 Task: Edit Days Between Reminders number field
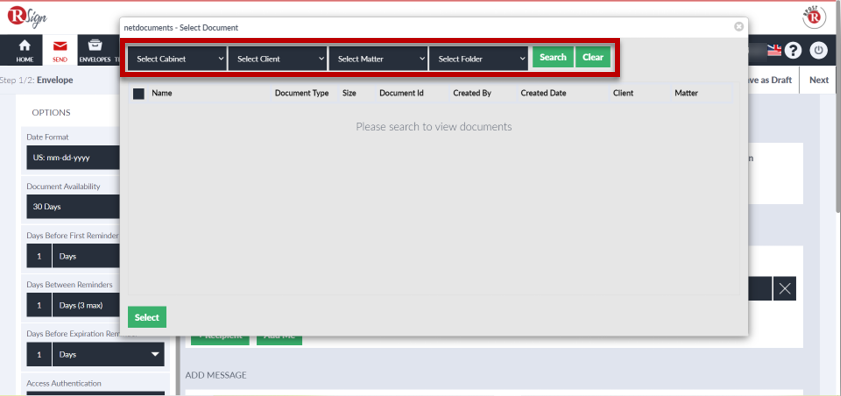coord(39,305)
